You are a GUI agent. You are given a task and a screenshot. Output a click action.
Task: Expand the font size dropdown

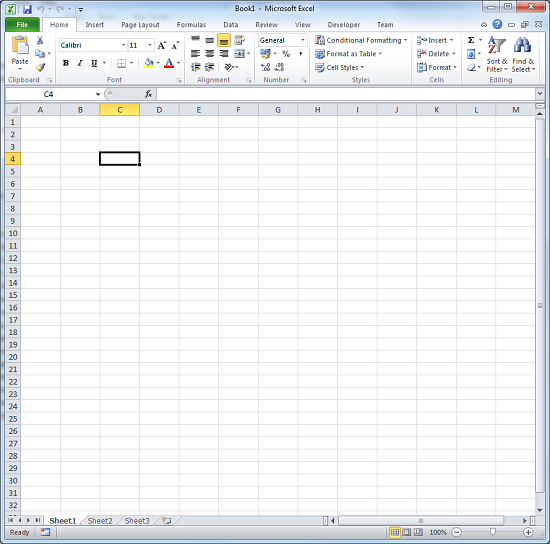coord(150,45)
